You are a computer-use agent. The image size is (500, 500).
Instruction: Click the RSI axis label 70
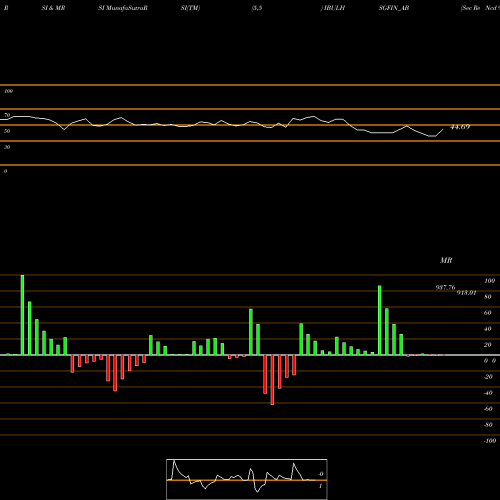pyautogui.click(x=7, y=115)
